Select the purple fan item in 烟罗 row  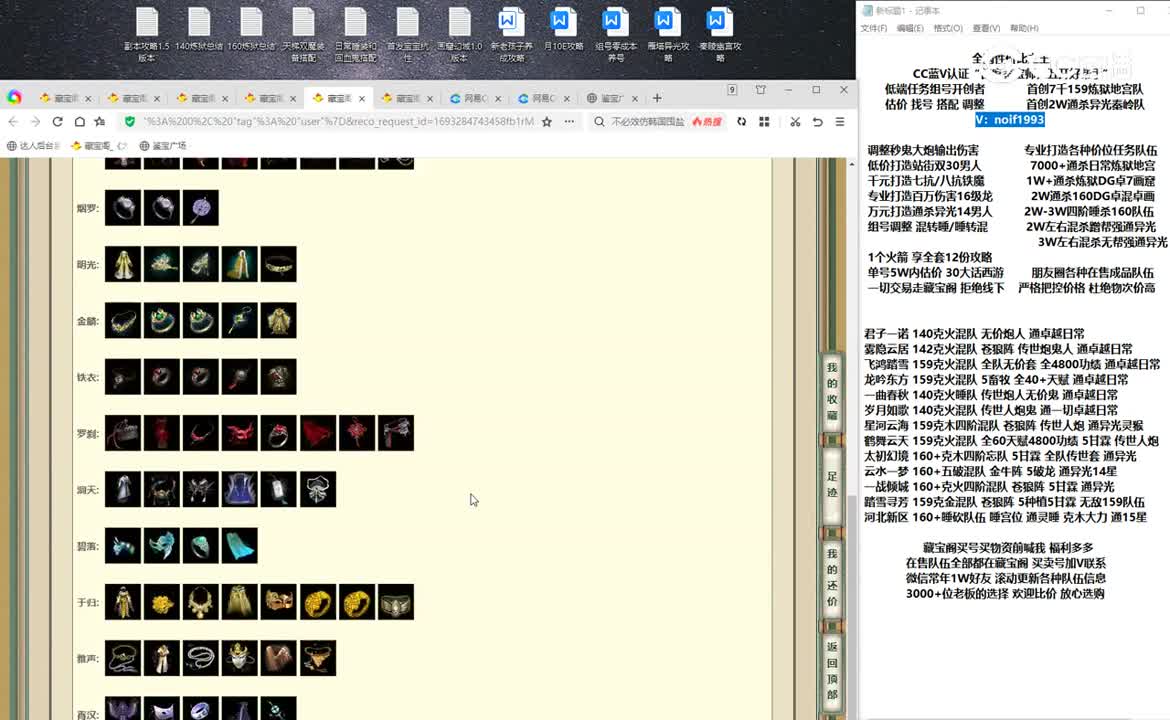tap(201, 208)
